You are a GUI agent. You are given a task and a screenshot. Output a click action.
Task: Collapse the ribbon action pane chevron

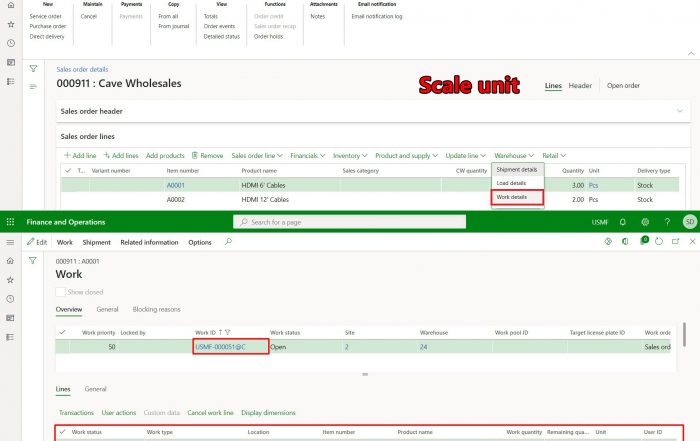691,54
